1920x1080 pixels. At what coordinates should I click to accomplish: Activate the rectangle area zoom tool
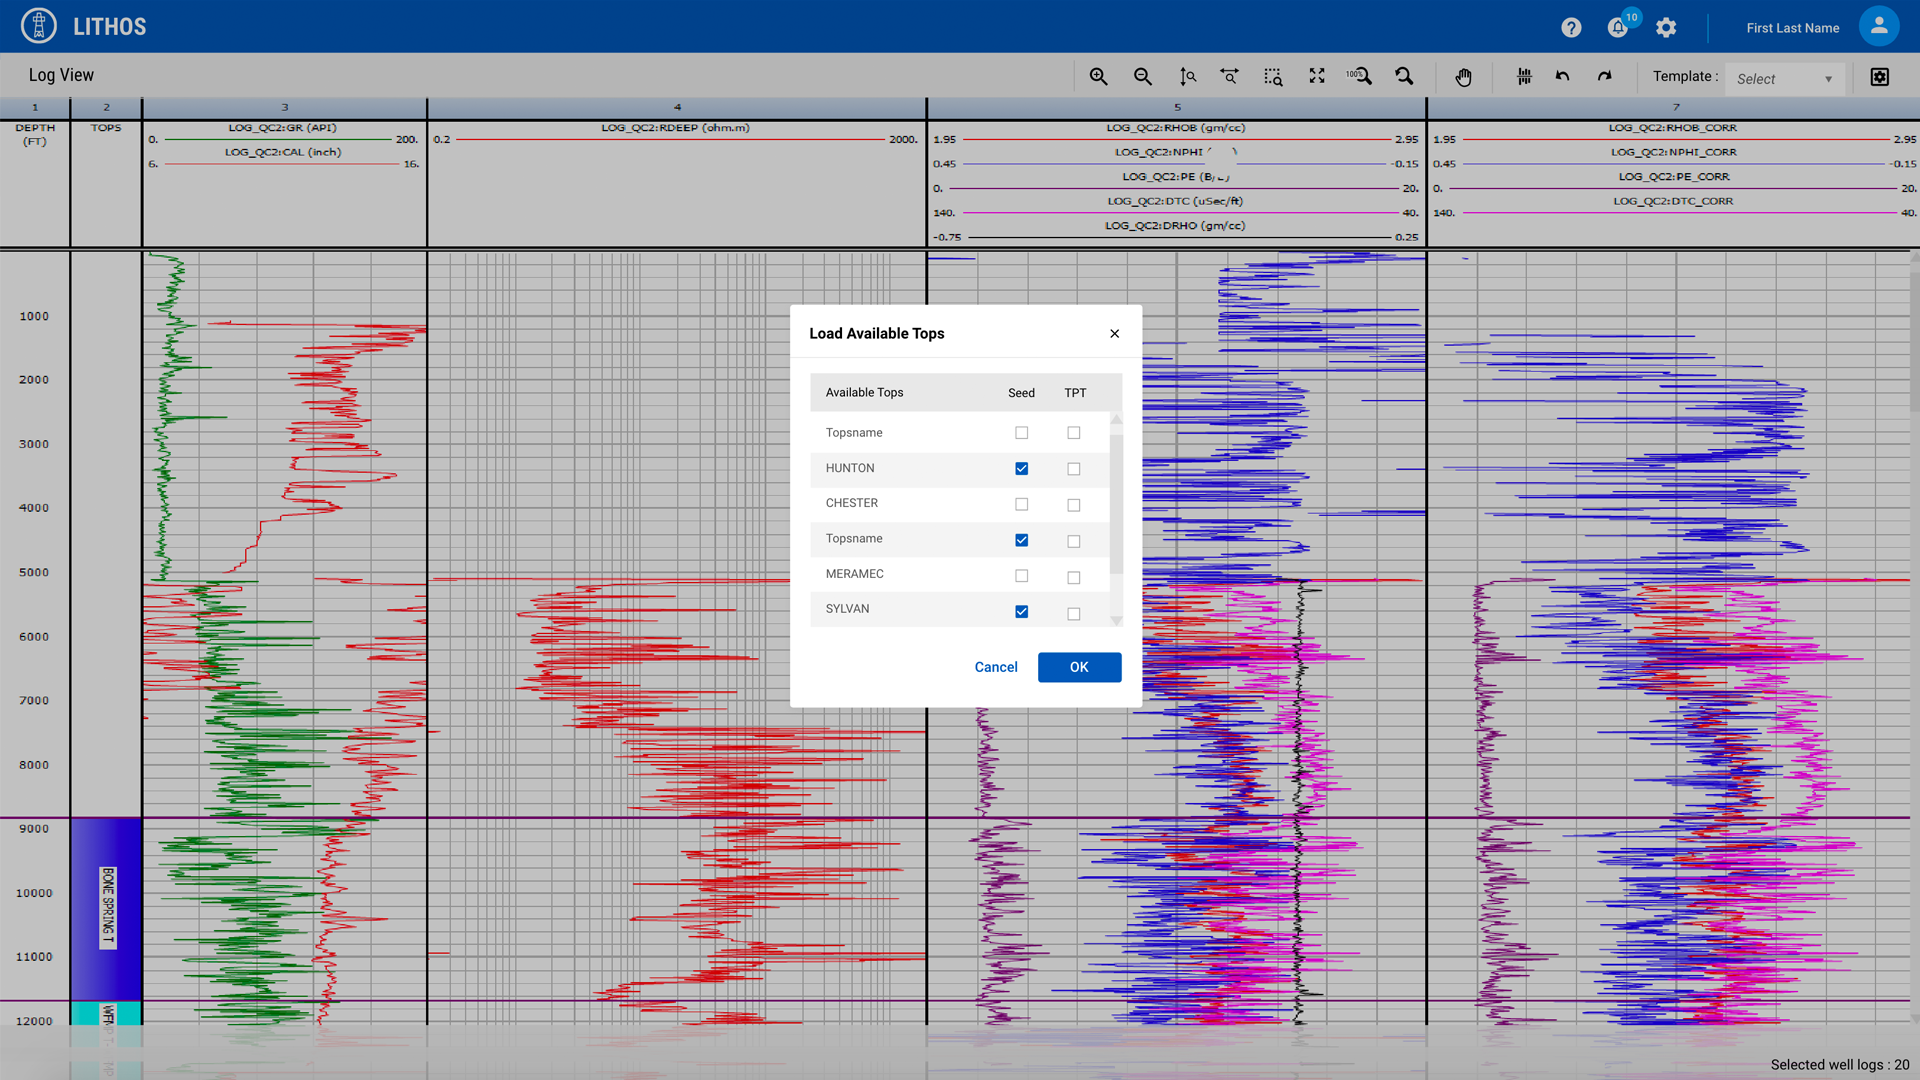(1273, 77)
